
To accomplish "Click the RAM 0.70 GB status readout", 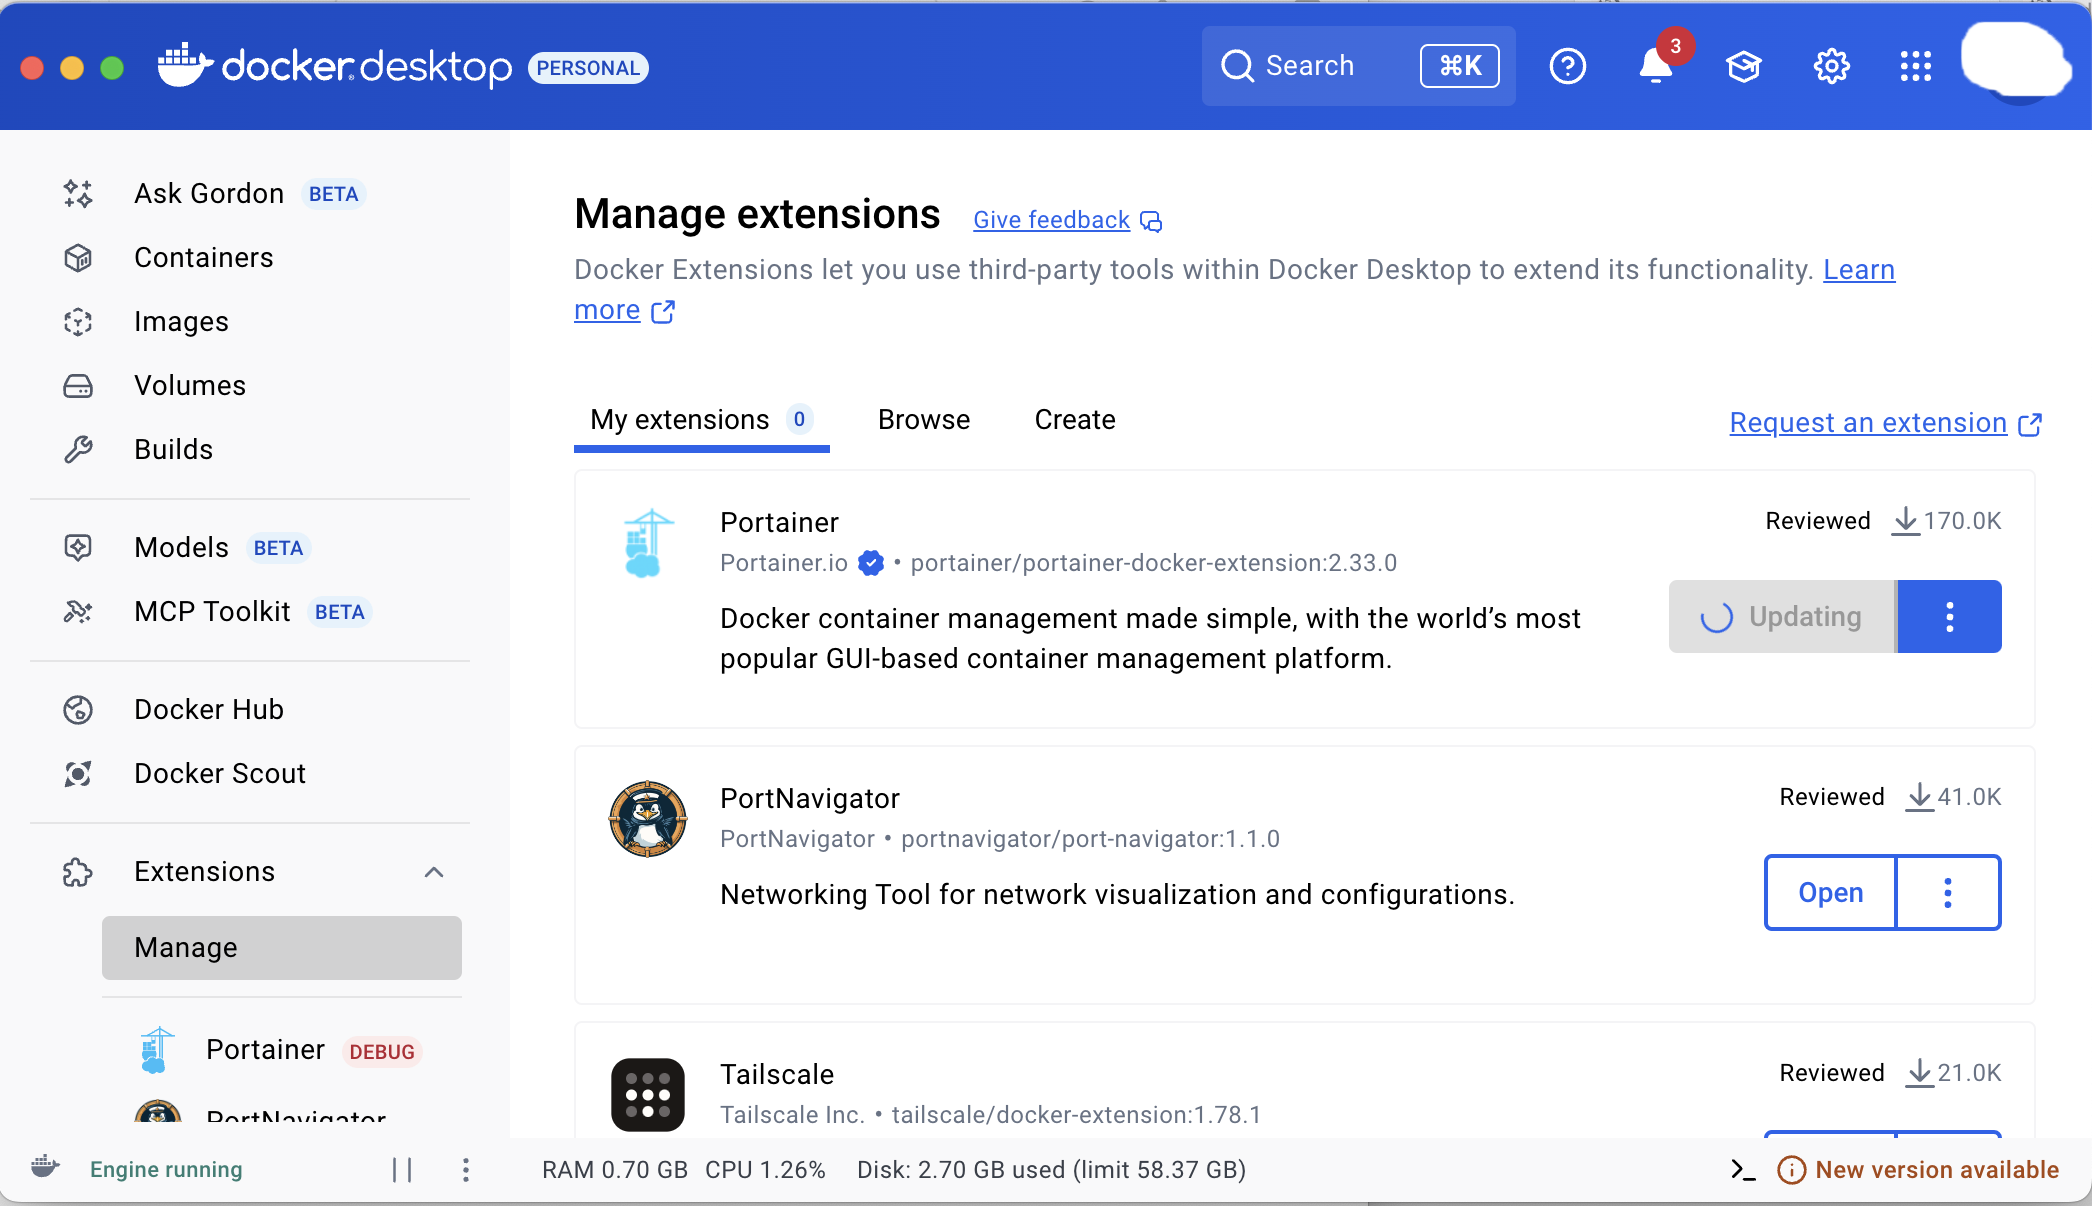I will (615, 1169).
